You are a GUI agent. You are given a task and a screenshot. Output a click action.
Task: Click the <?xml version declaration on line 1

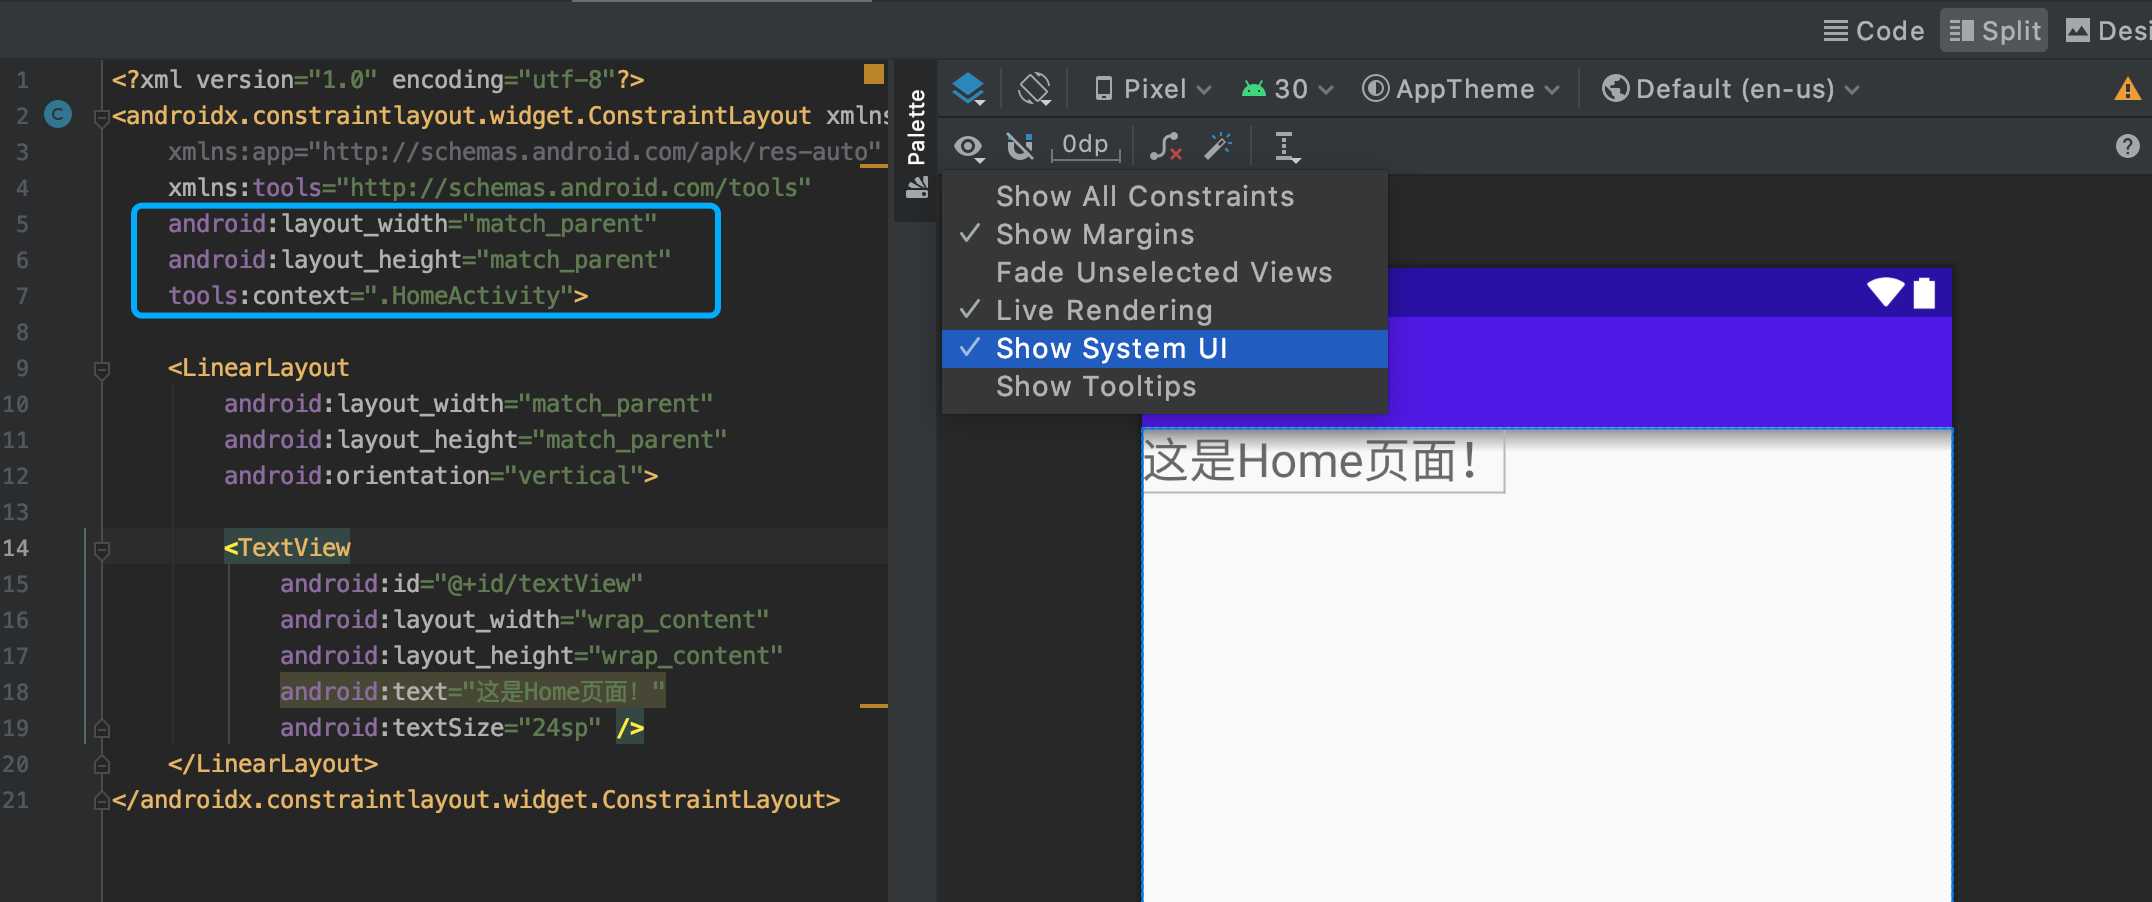[x=378, y=79]
